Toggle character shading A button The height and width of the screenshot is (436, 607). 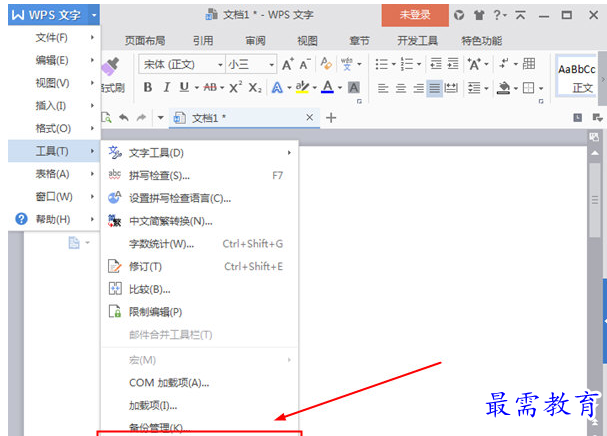(353, 88)
